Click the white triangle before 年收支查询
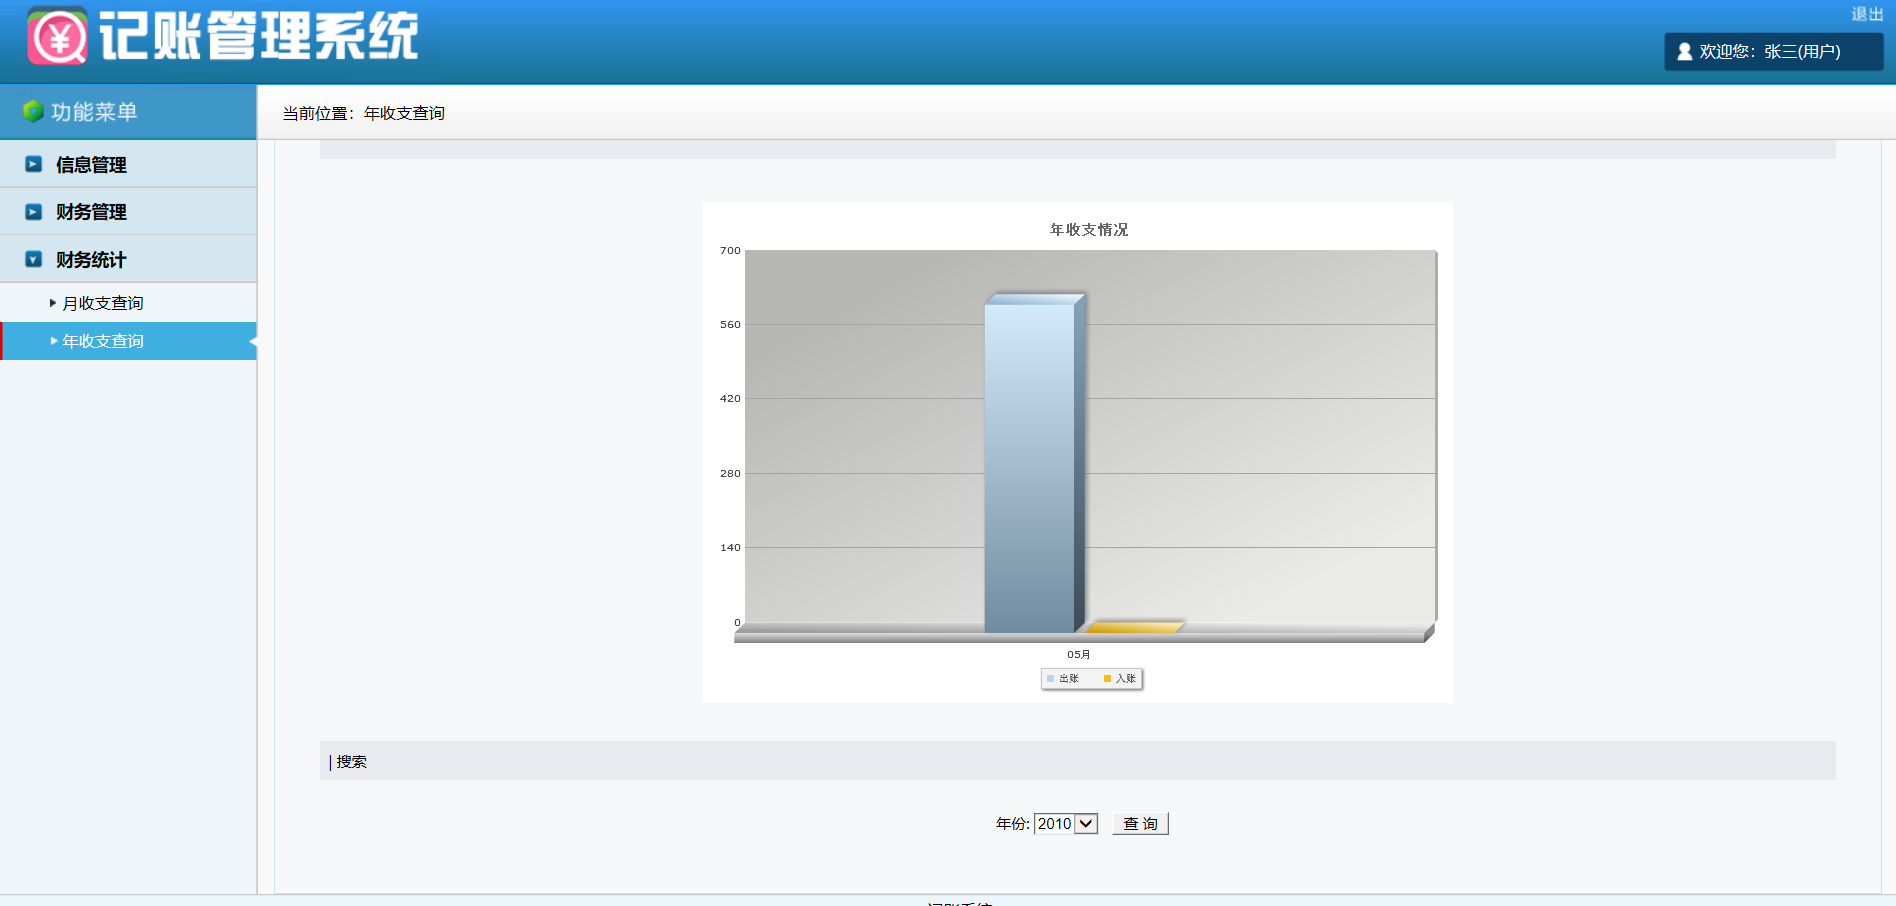Image resolution: width=1896 pixels, height=906 pixels. [54, 341]
